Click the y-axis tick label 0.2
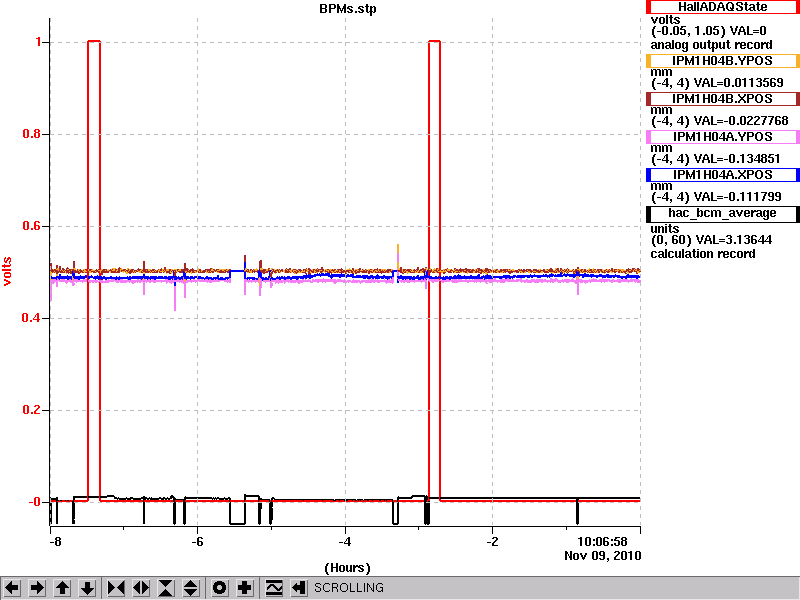800x600 pixels. point(32,410)
